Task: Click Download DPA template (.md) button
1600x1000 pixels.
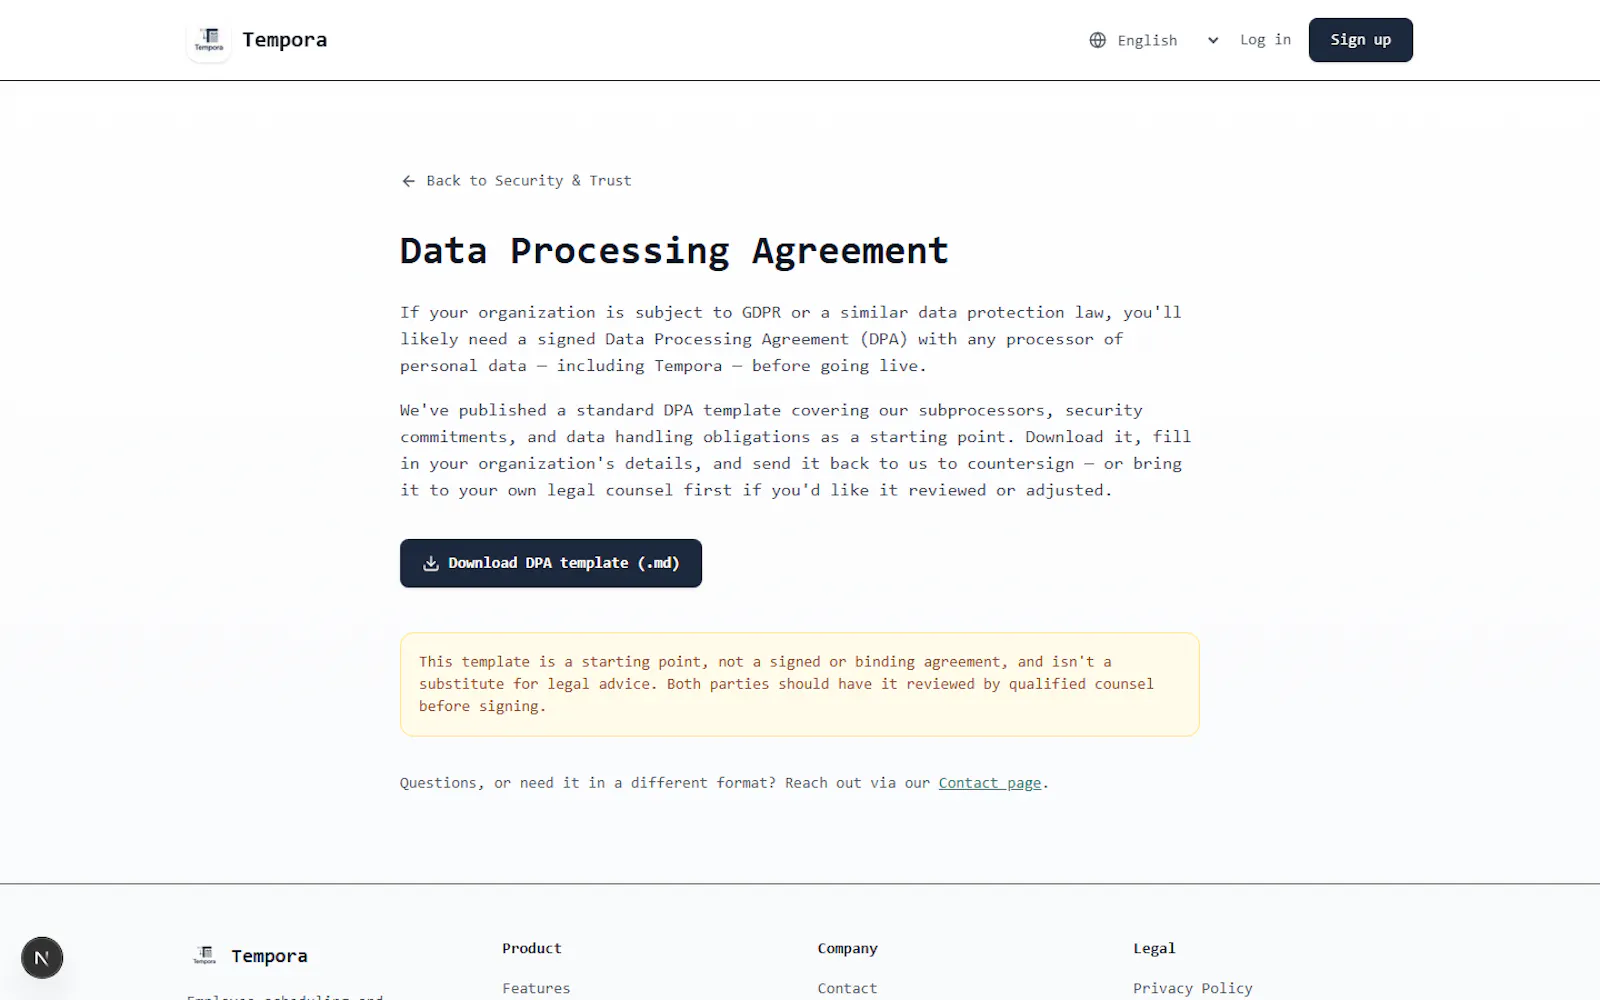Action: pyautogui.click(x=551, y=563)
